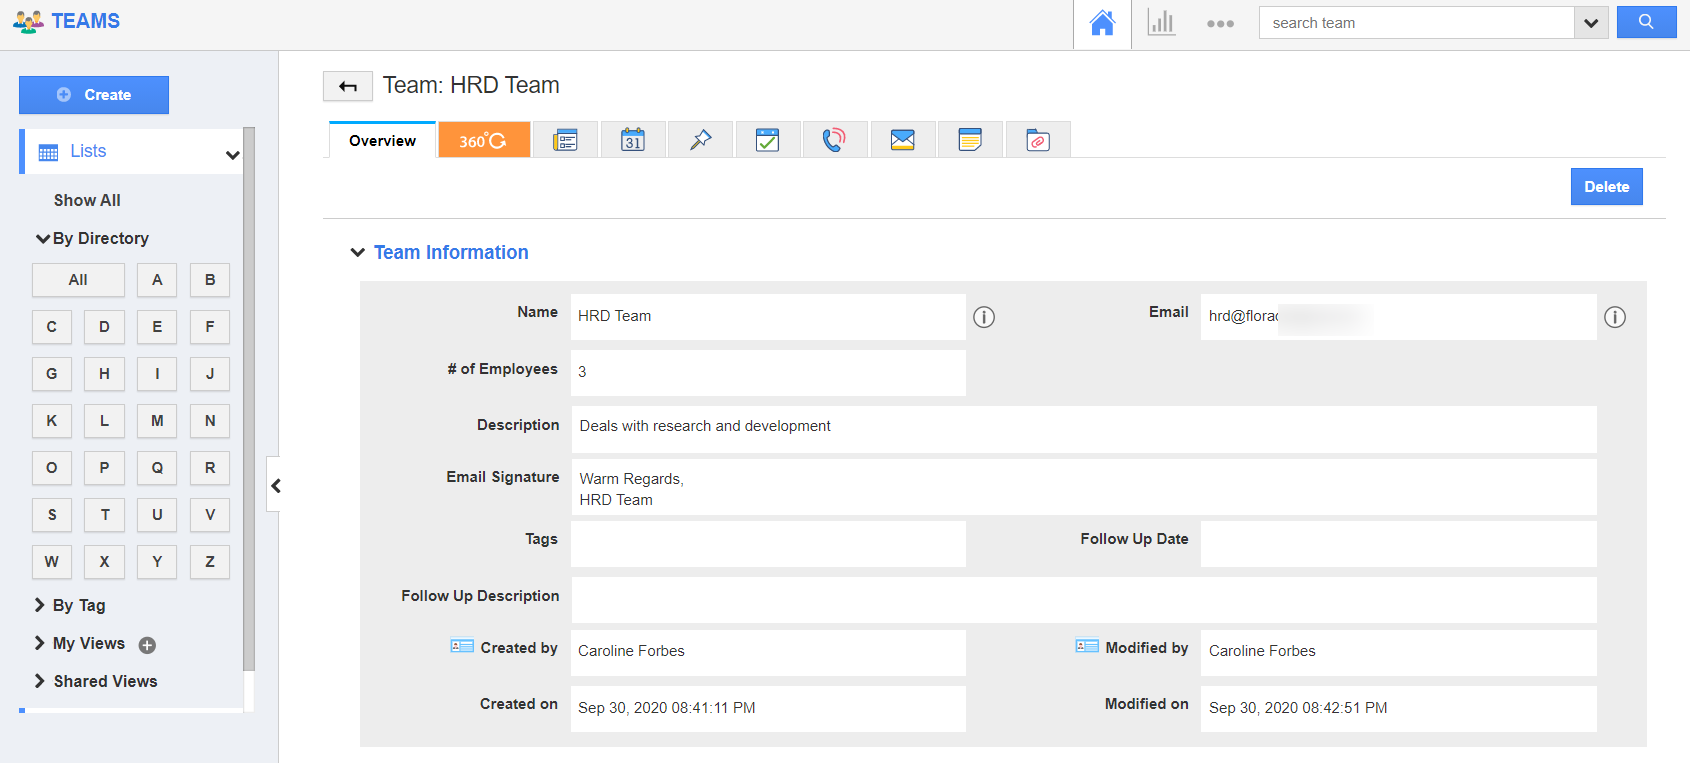Viewport: 1690px width, 763px height.
Task: Collapse the left sidebar panel arrow
Action: (275, 486)
